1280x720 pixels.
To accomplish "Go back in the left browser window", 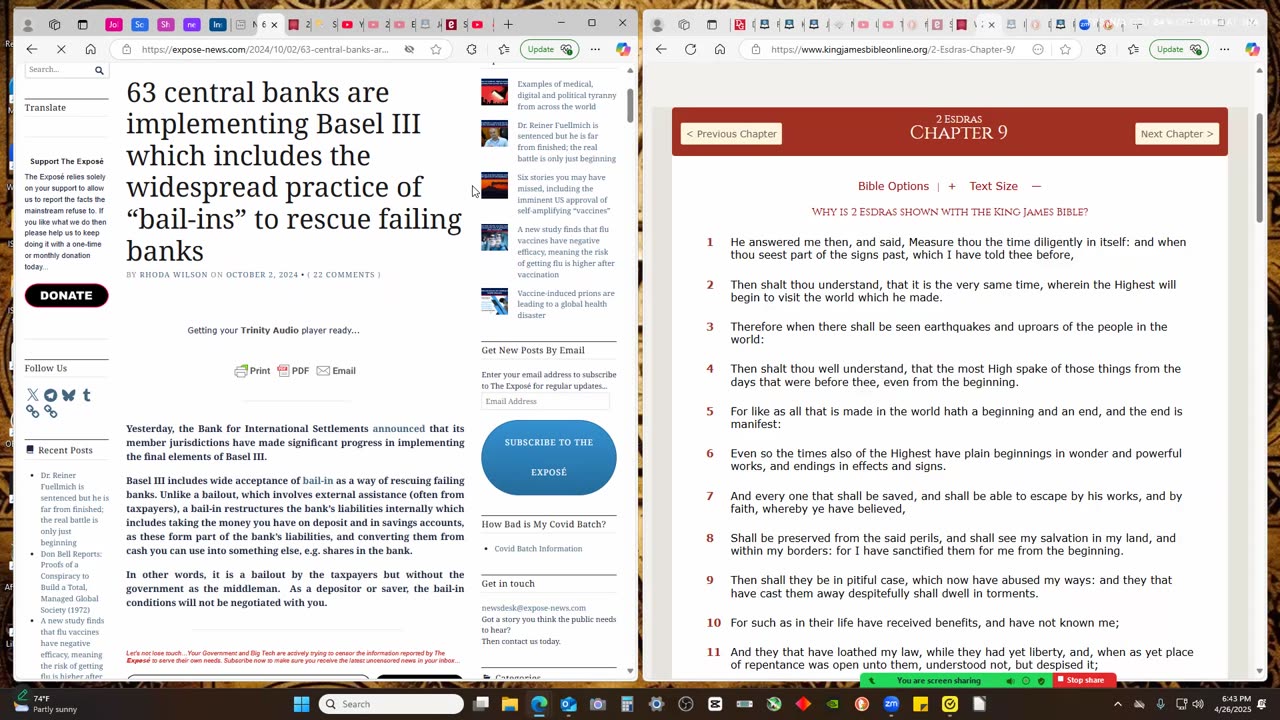I will click(32, 49).
